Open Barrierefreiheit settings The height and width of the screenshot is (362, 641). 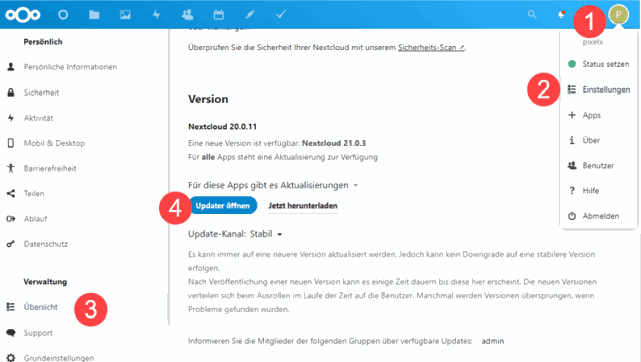[x=50, y=168]
